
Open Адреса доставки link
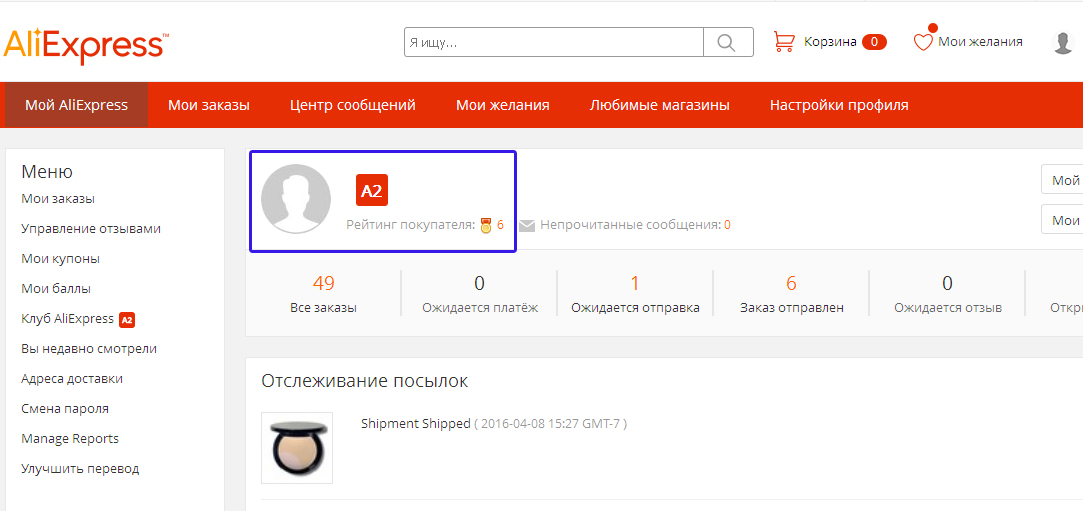[x=73, y=378]
